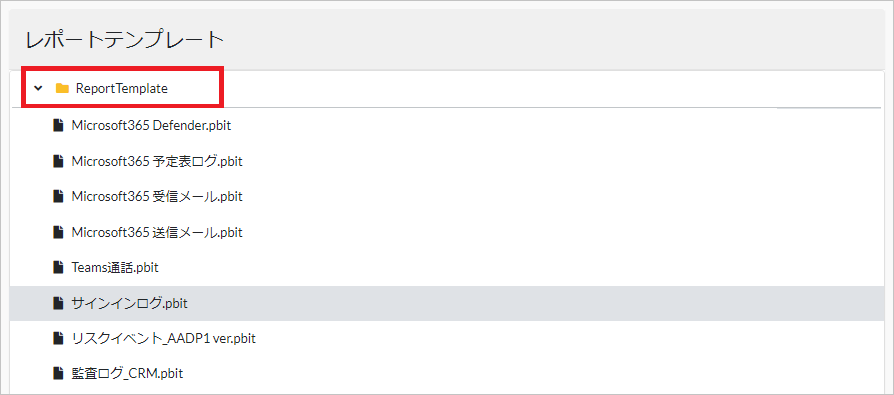Image resolution: width=894 pixels, height=395 pixels.
Task: Click file icon beside 監査ログ_CRM.pbit
Action: coord(58,374)
